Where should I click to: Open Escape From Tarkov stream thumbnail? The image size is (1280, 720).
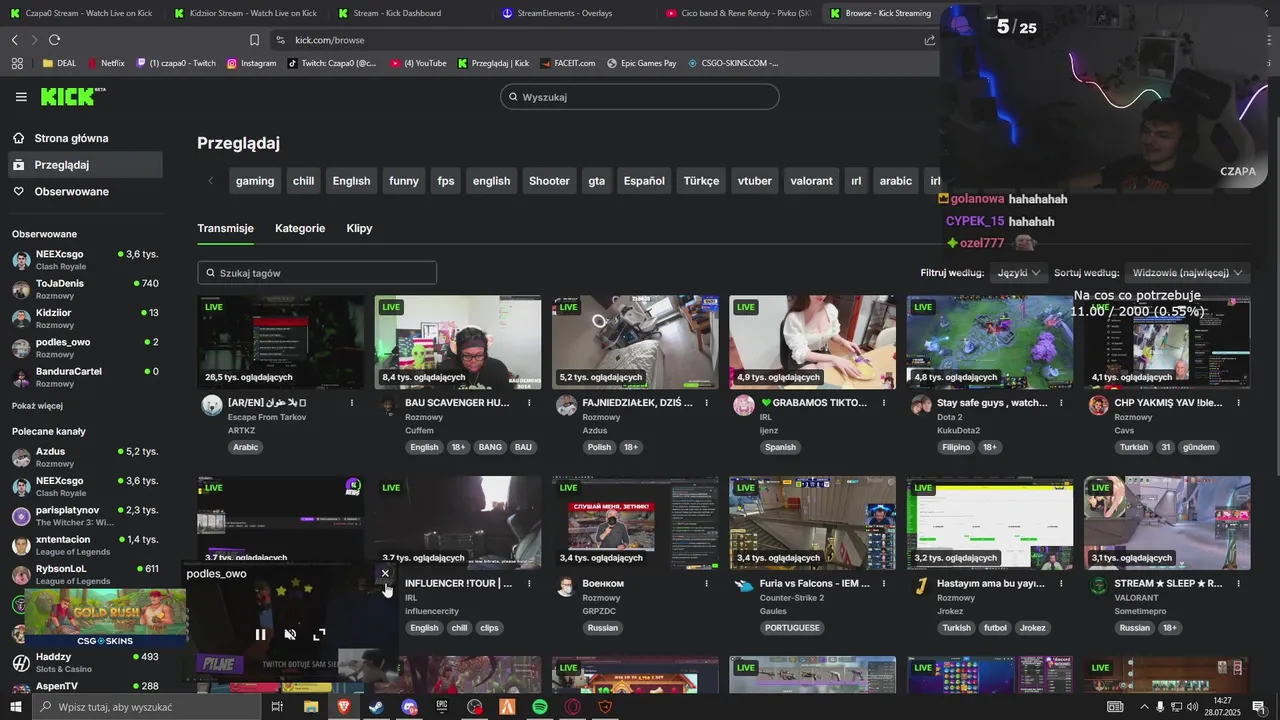pyautogui.click(x=280, y=342)
